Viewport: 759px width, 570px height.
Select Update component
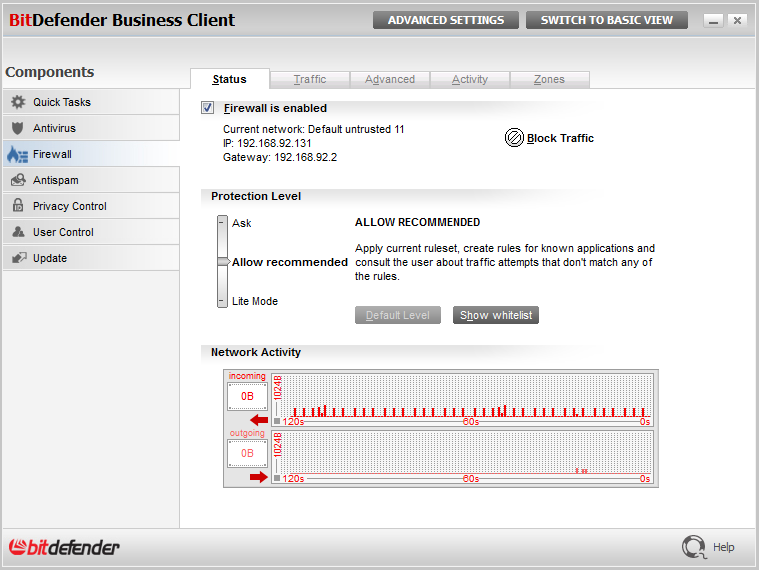click(x=91, y=258)
